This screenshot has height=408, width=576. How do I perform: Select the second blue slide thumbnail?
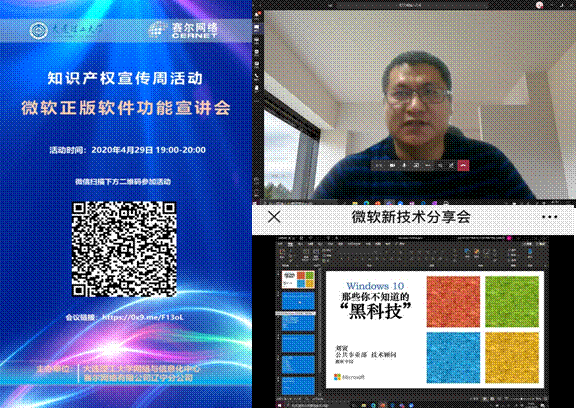pos(298,302)
